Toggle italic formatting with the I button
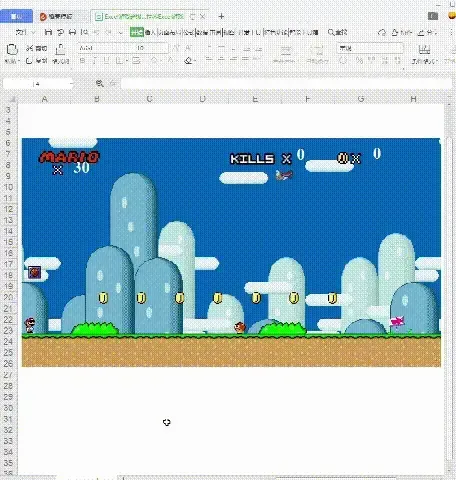 pyautogui.click(x=94, y=61)
